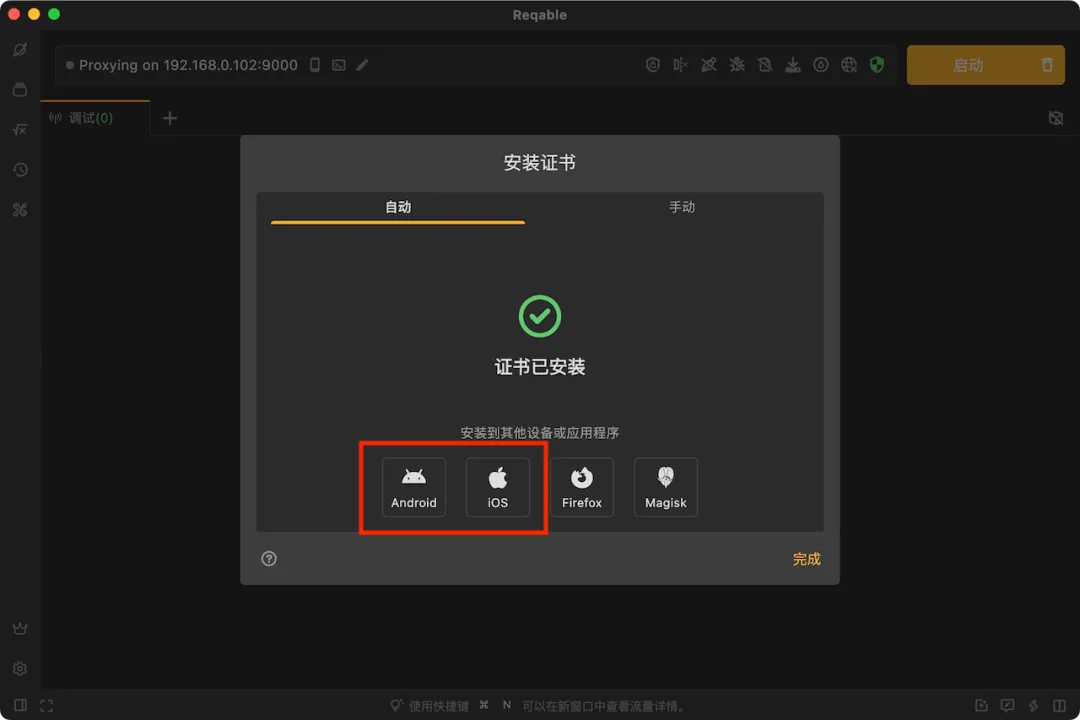
Task: Open the sidebar collection box icon
Action: pyautogui.click(x=20, y=90)
